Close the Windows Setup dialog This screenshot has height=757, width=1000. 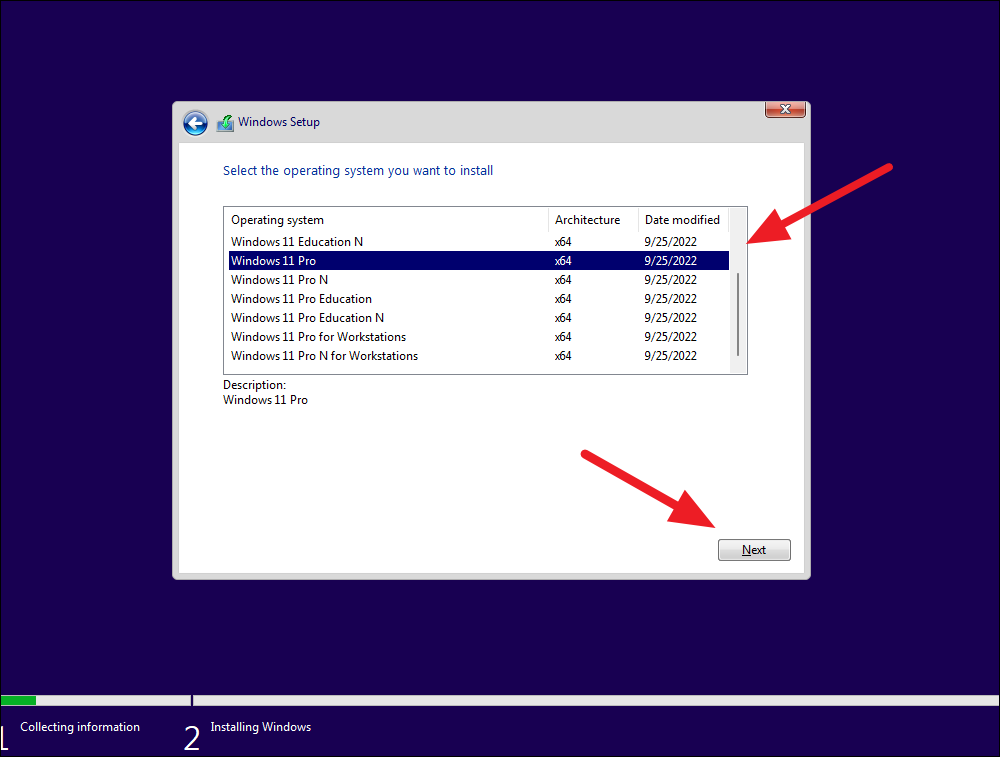coord(785,110)
